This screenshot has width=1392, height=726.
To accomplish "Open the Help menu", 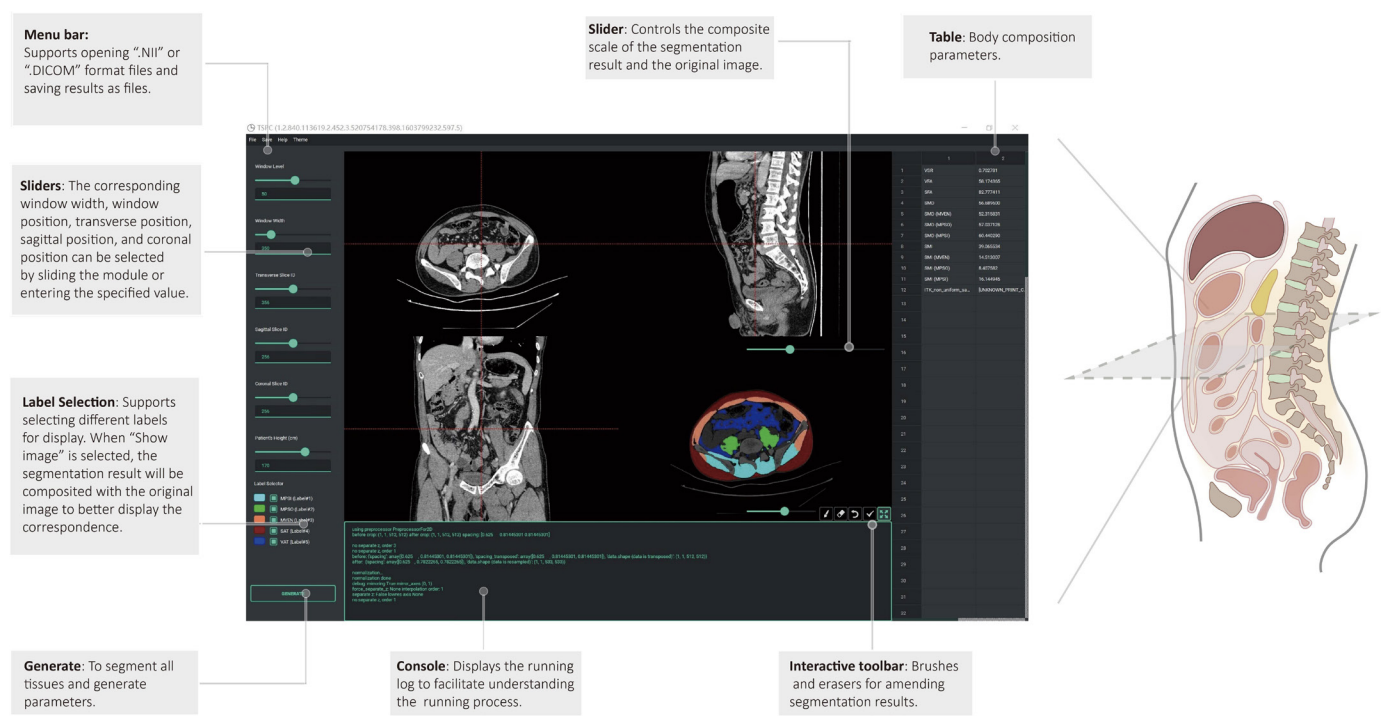I will [283, 140].
